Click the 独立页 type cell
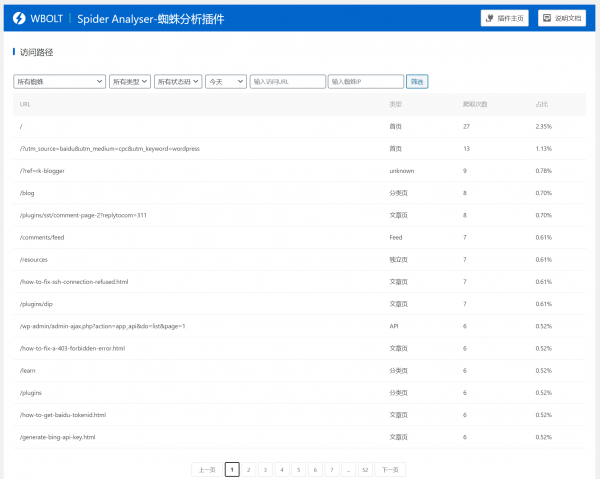Viewport: 600px width, 479px height. (x=398, y=259)
